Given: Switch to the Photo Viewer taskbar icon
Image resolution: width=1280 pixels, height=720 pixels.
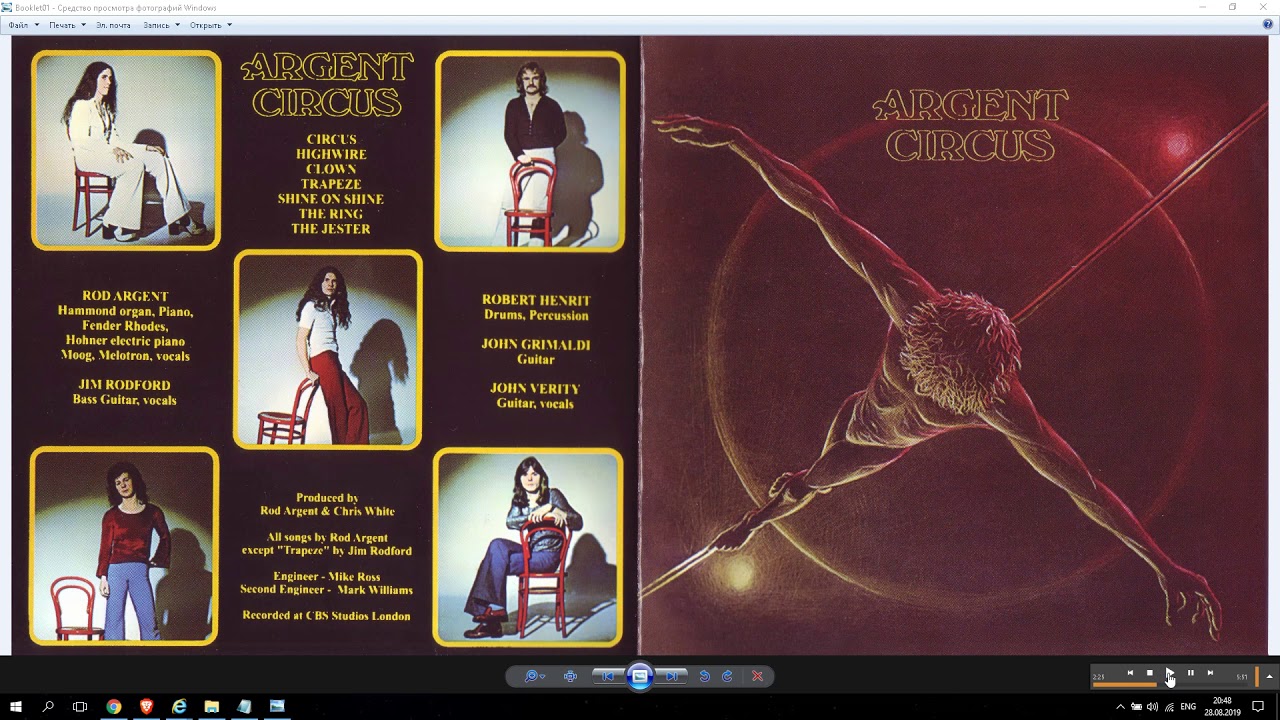Looking at the screenshot, I should tap(277, 706).
